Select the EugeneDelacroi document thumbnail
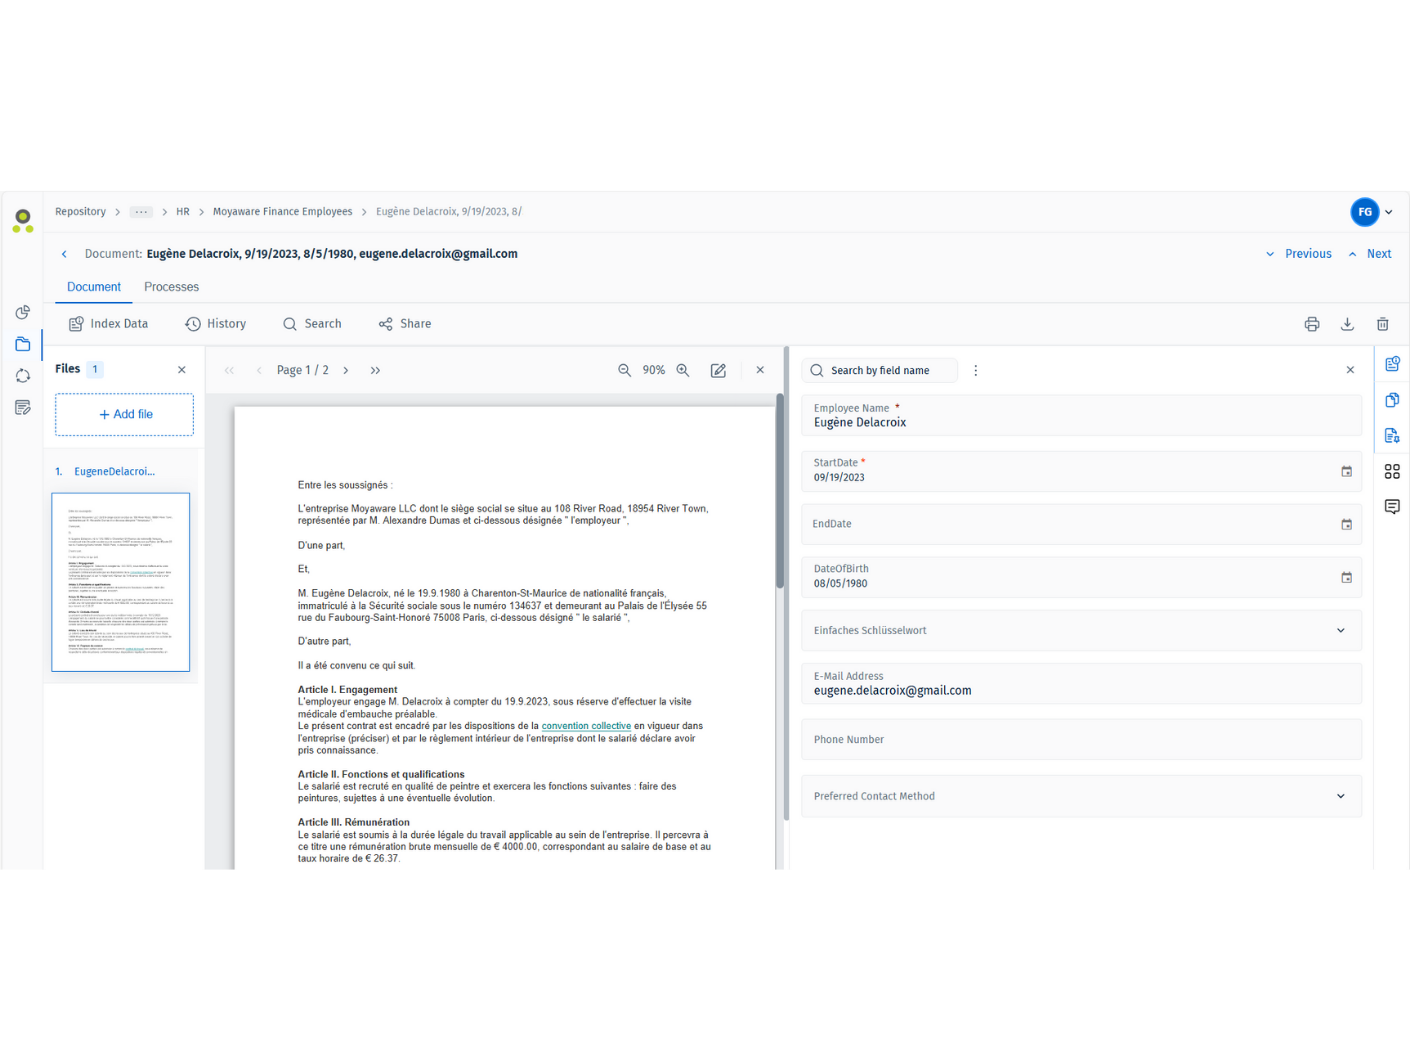This screenshot has width=1410, height=1060. 120,581
